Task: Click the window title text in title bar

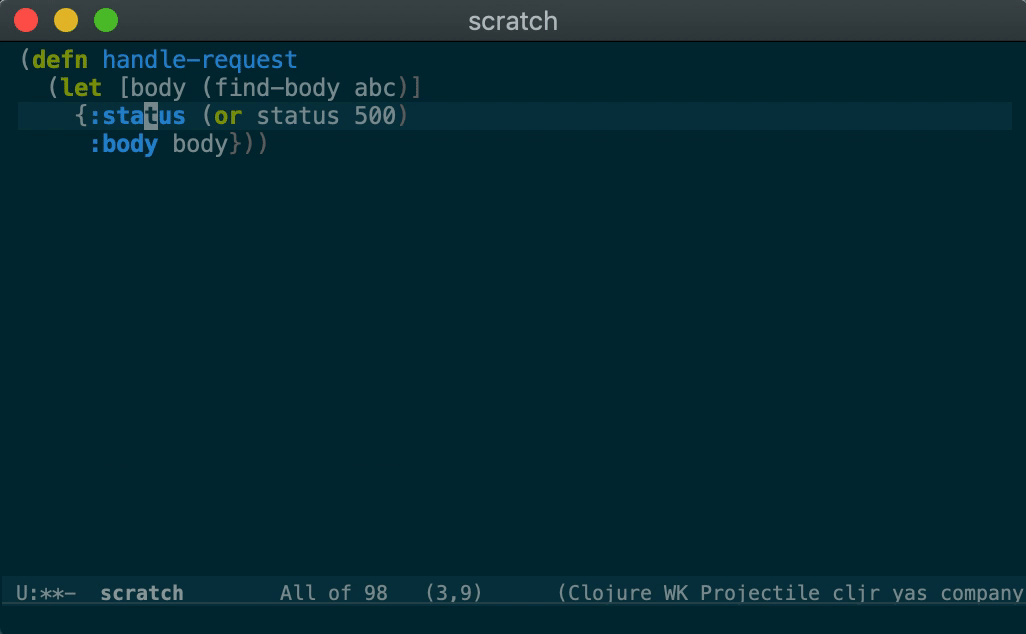Action: coord(513,21)
